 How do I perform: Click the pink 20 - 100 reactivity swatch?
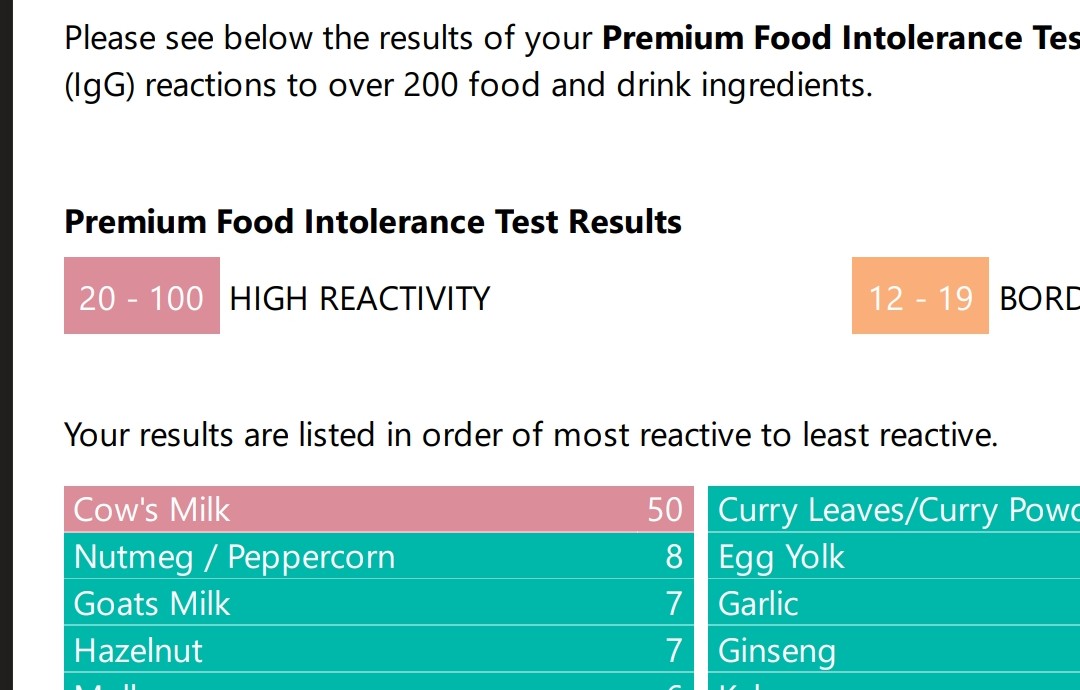(141, 296)
